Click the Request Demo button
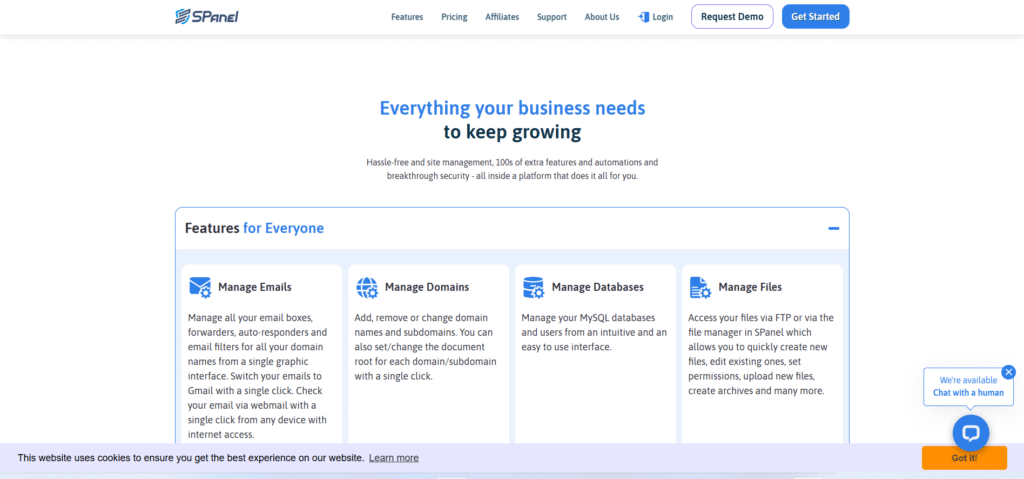The width and height of the screenshot is (1024, 479). tap(732, 17)
